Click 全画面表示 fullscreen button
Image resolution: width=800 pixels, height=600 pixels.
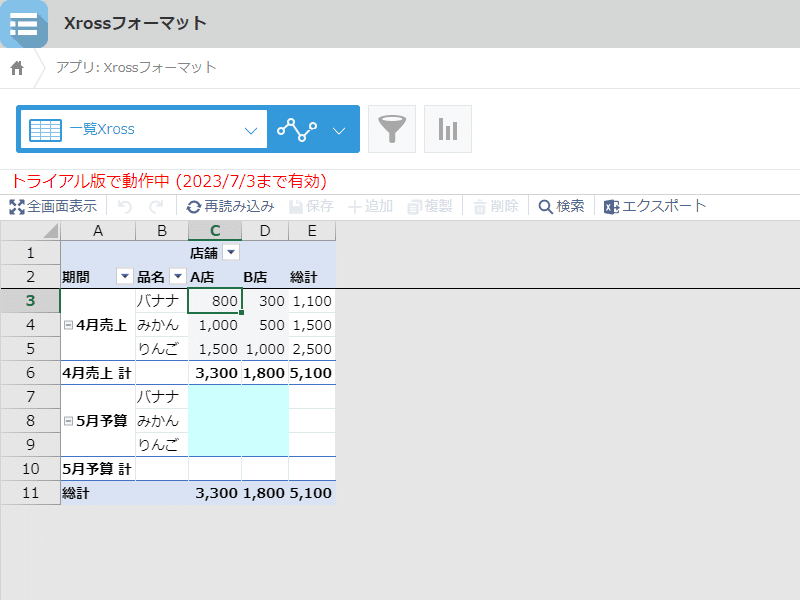(53, 207)
